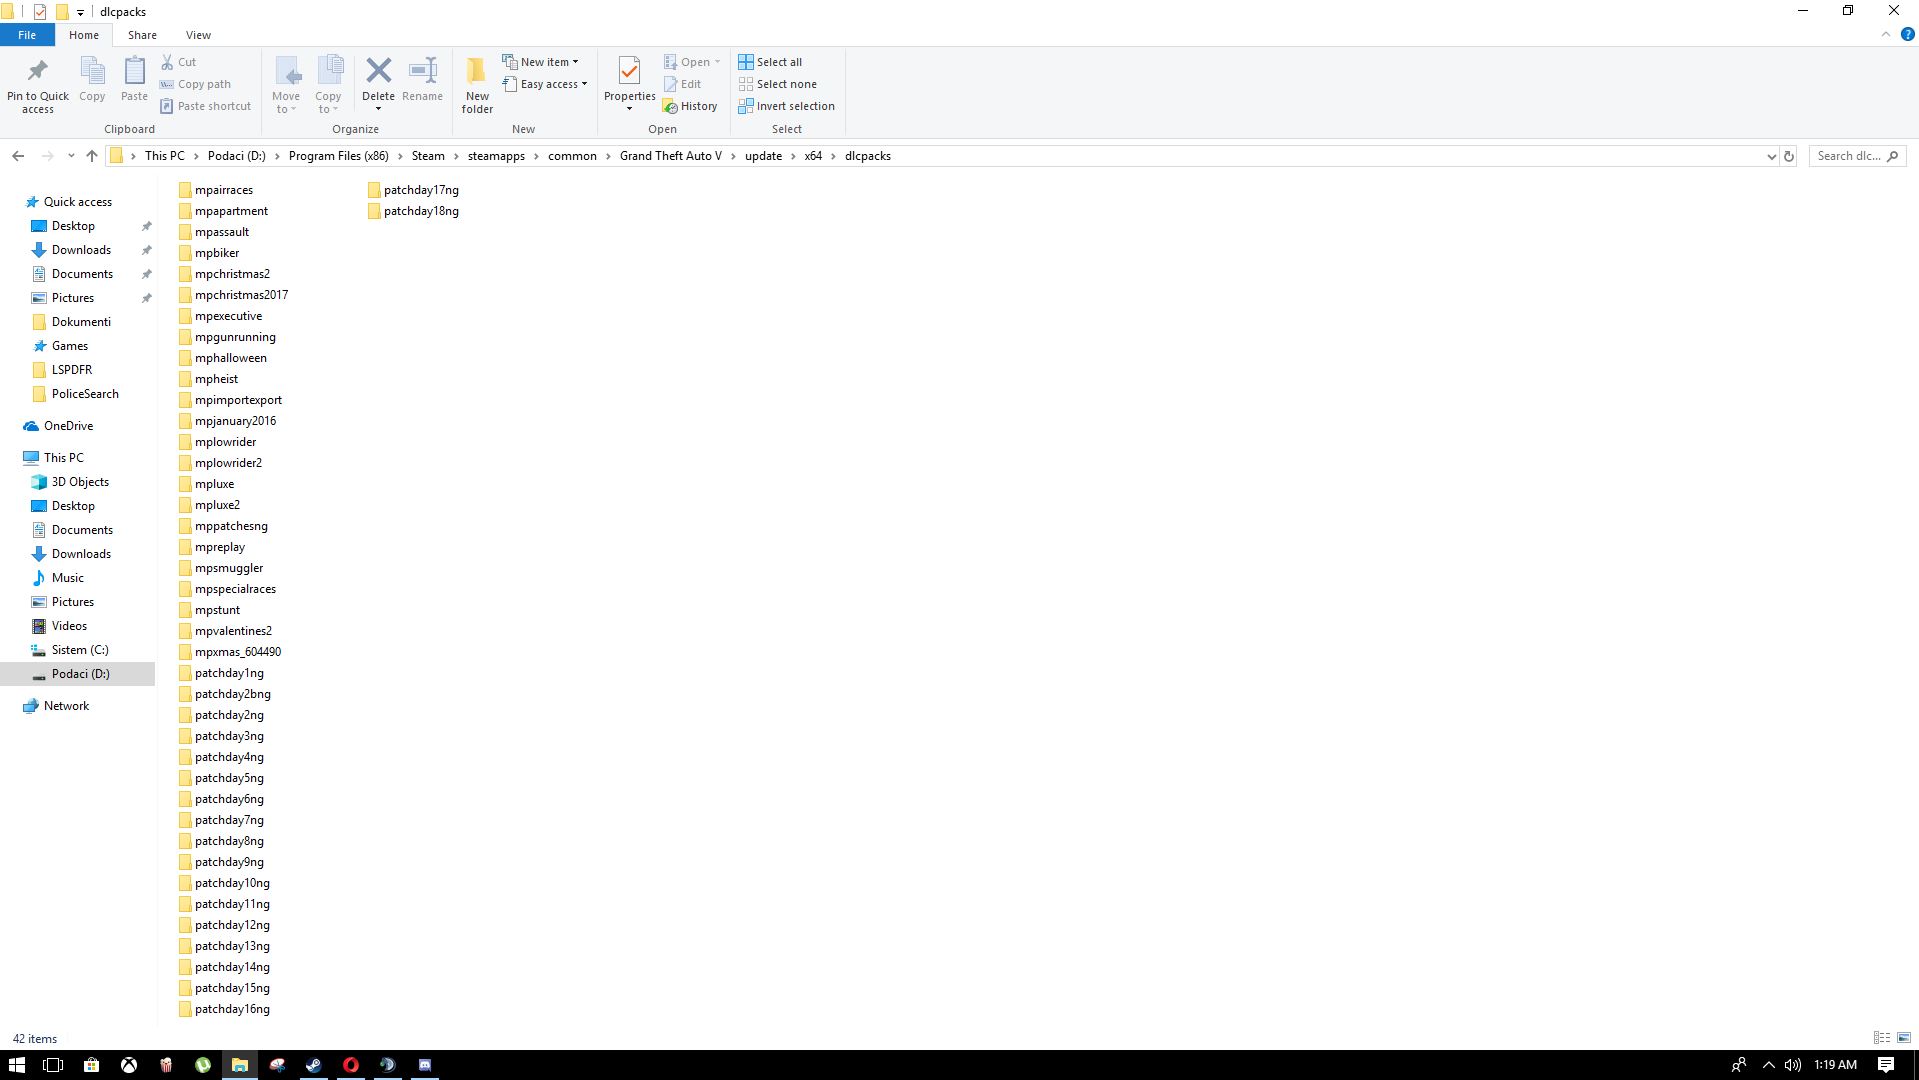Select the mpairraces folder
1919x1080 pixels.
click(x=216, y=190)
